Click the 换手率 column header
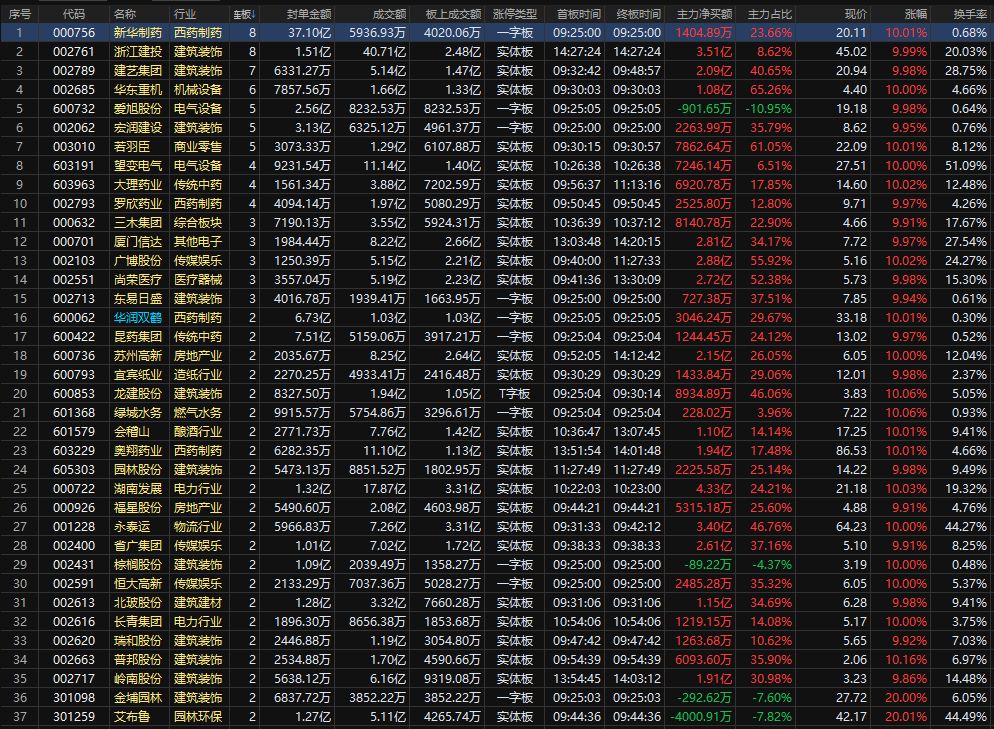 coord(970,14)
